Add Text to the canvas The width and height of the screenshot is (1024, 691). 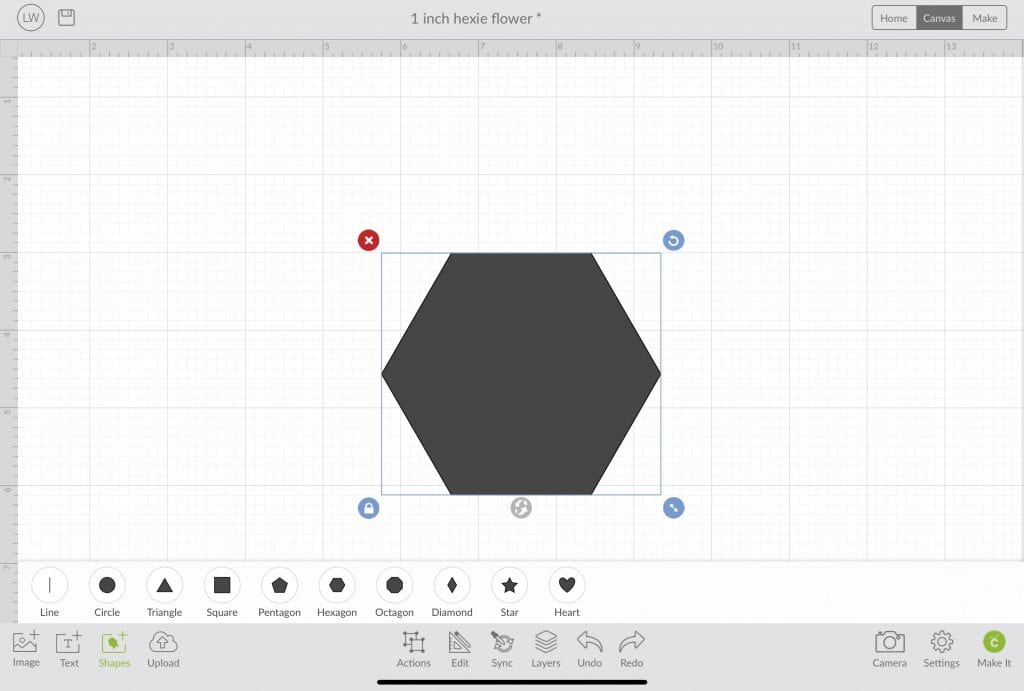(69, 649)
